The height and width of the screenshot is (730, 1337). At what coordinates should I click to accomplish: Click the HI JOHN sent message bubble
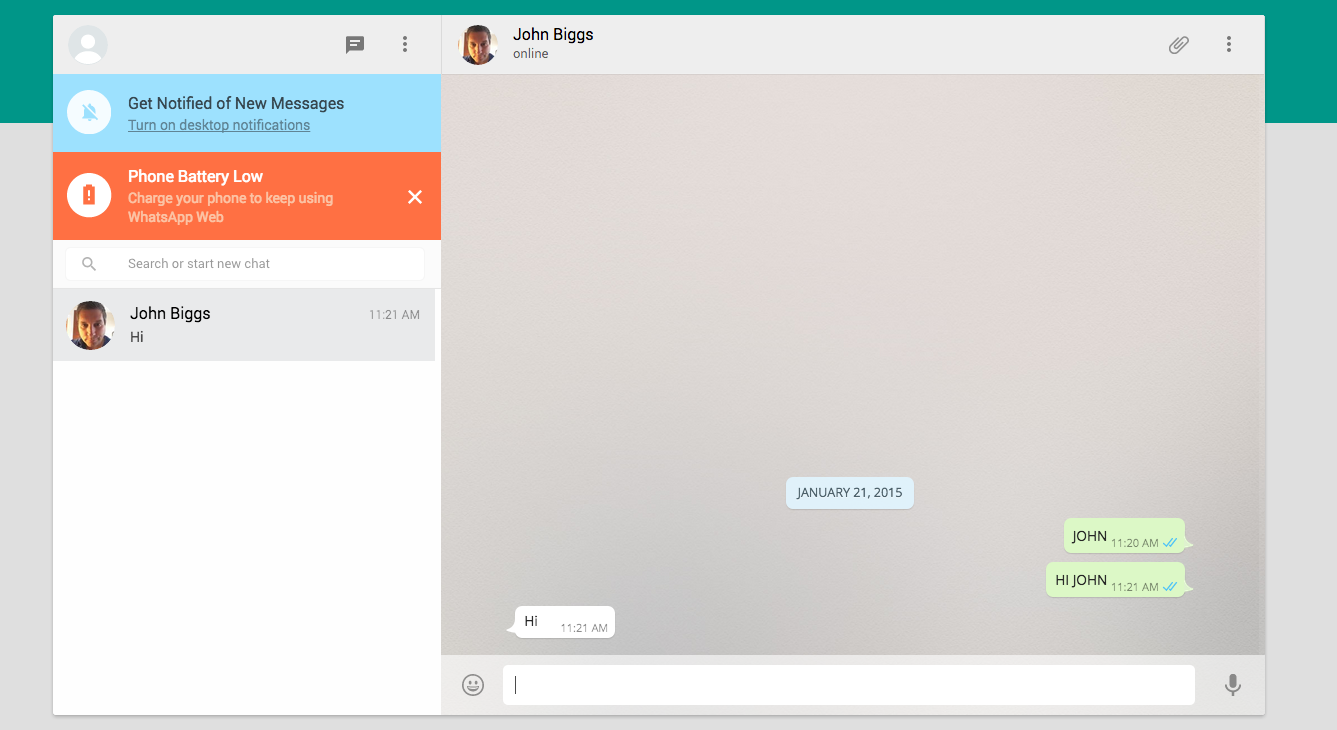[x=1115, y=580]
